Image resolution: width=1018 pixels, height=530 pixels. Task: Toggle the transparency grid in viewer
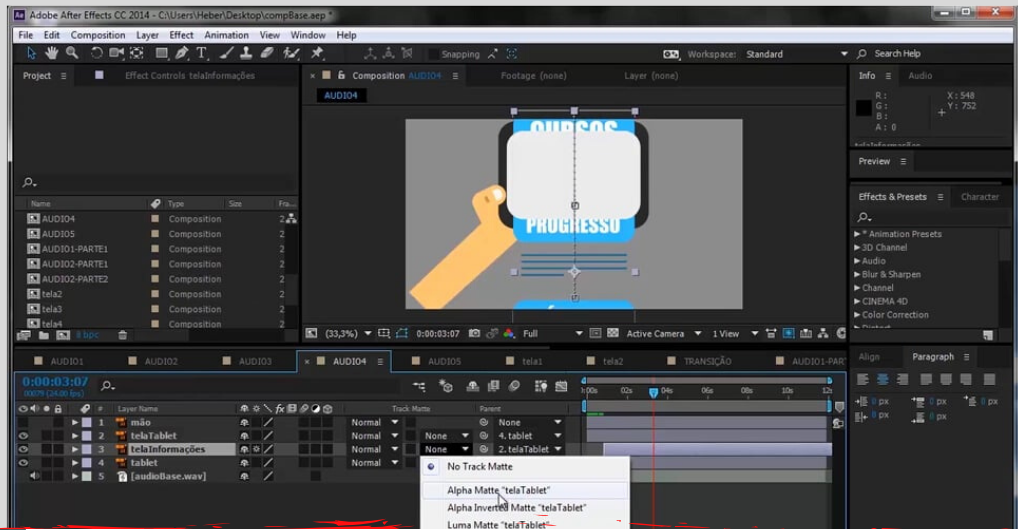click(613, 333)
